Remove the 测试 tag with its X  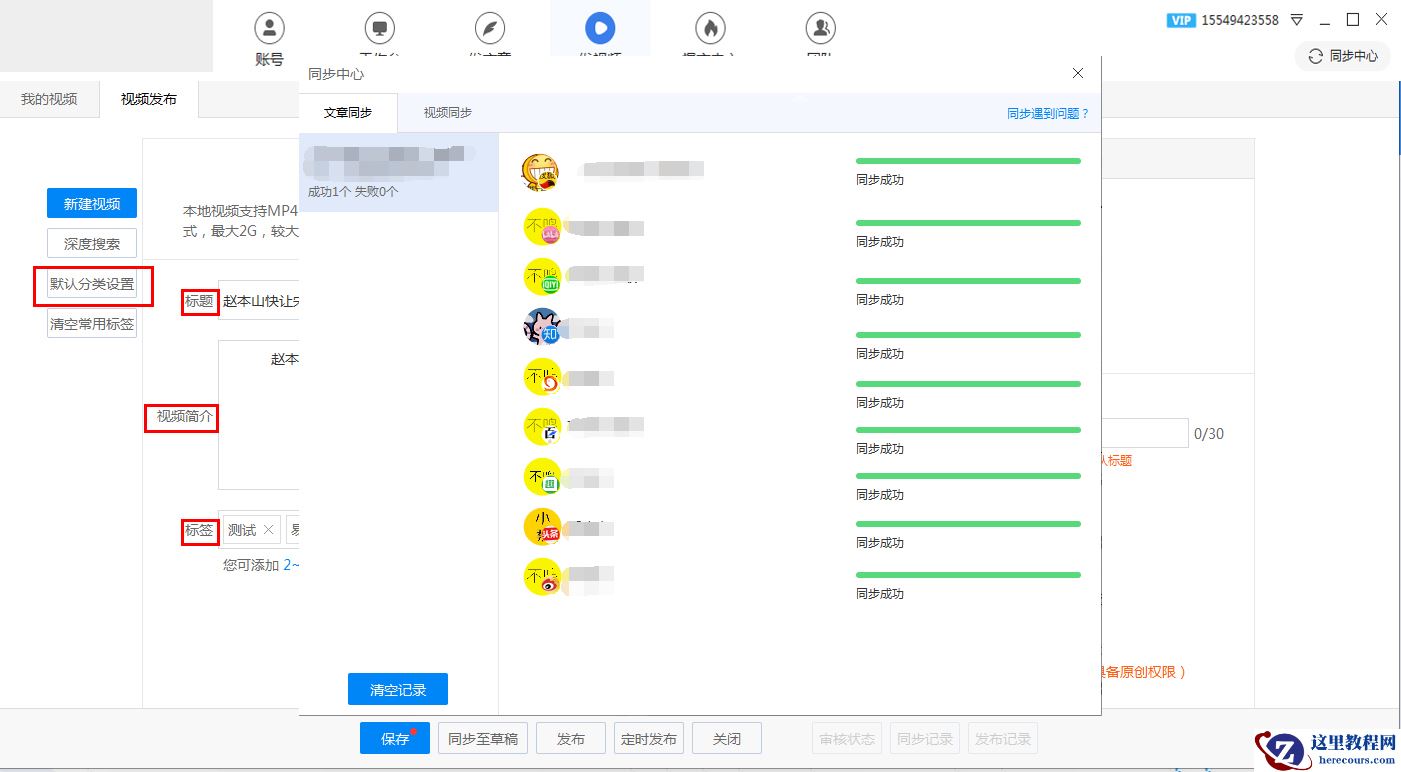pyautogui.click(x=268, y=530)
